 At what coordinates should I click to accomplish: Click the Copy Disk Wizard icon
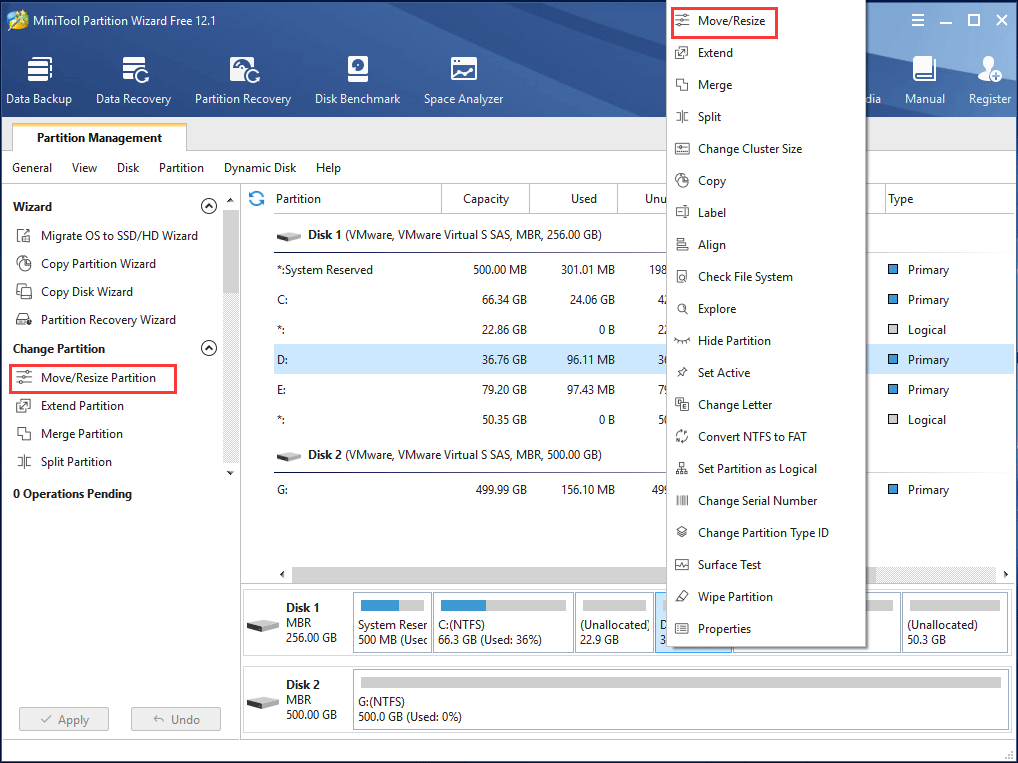click(x=24, y=292)
